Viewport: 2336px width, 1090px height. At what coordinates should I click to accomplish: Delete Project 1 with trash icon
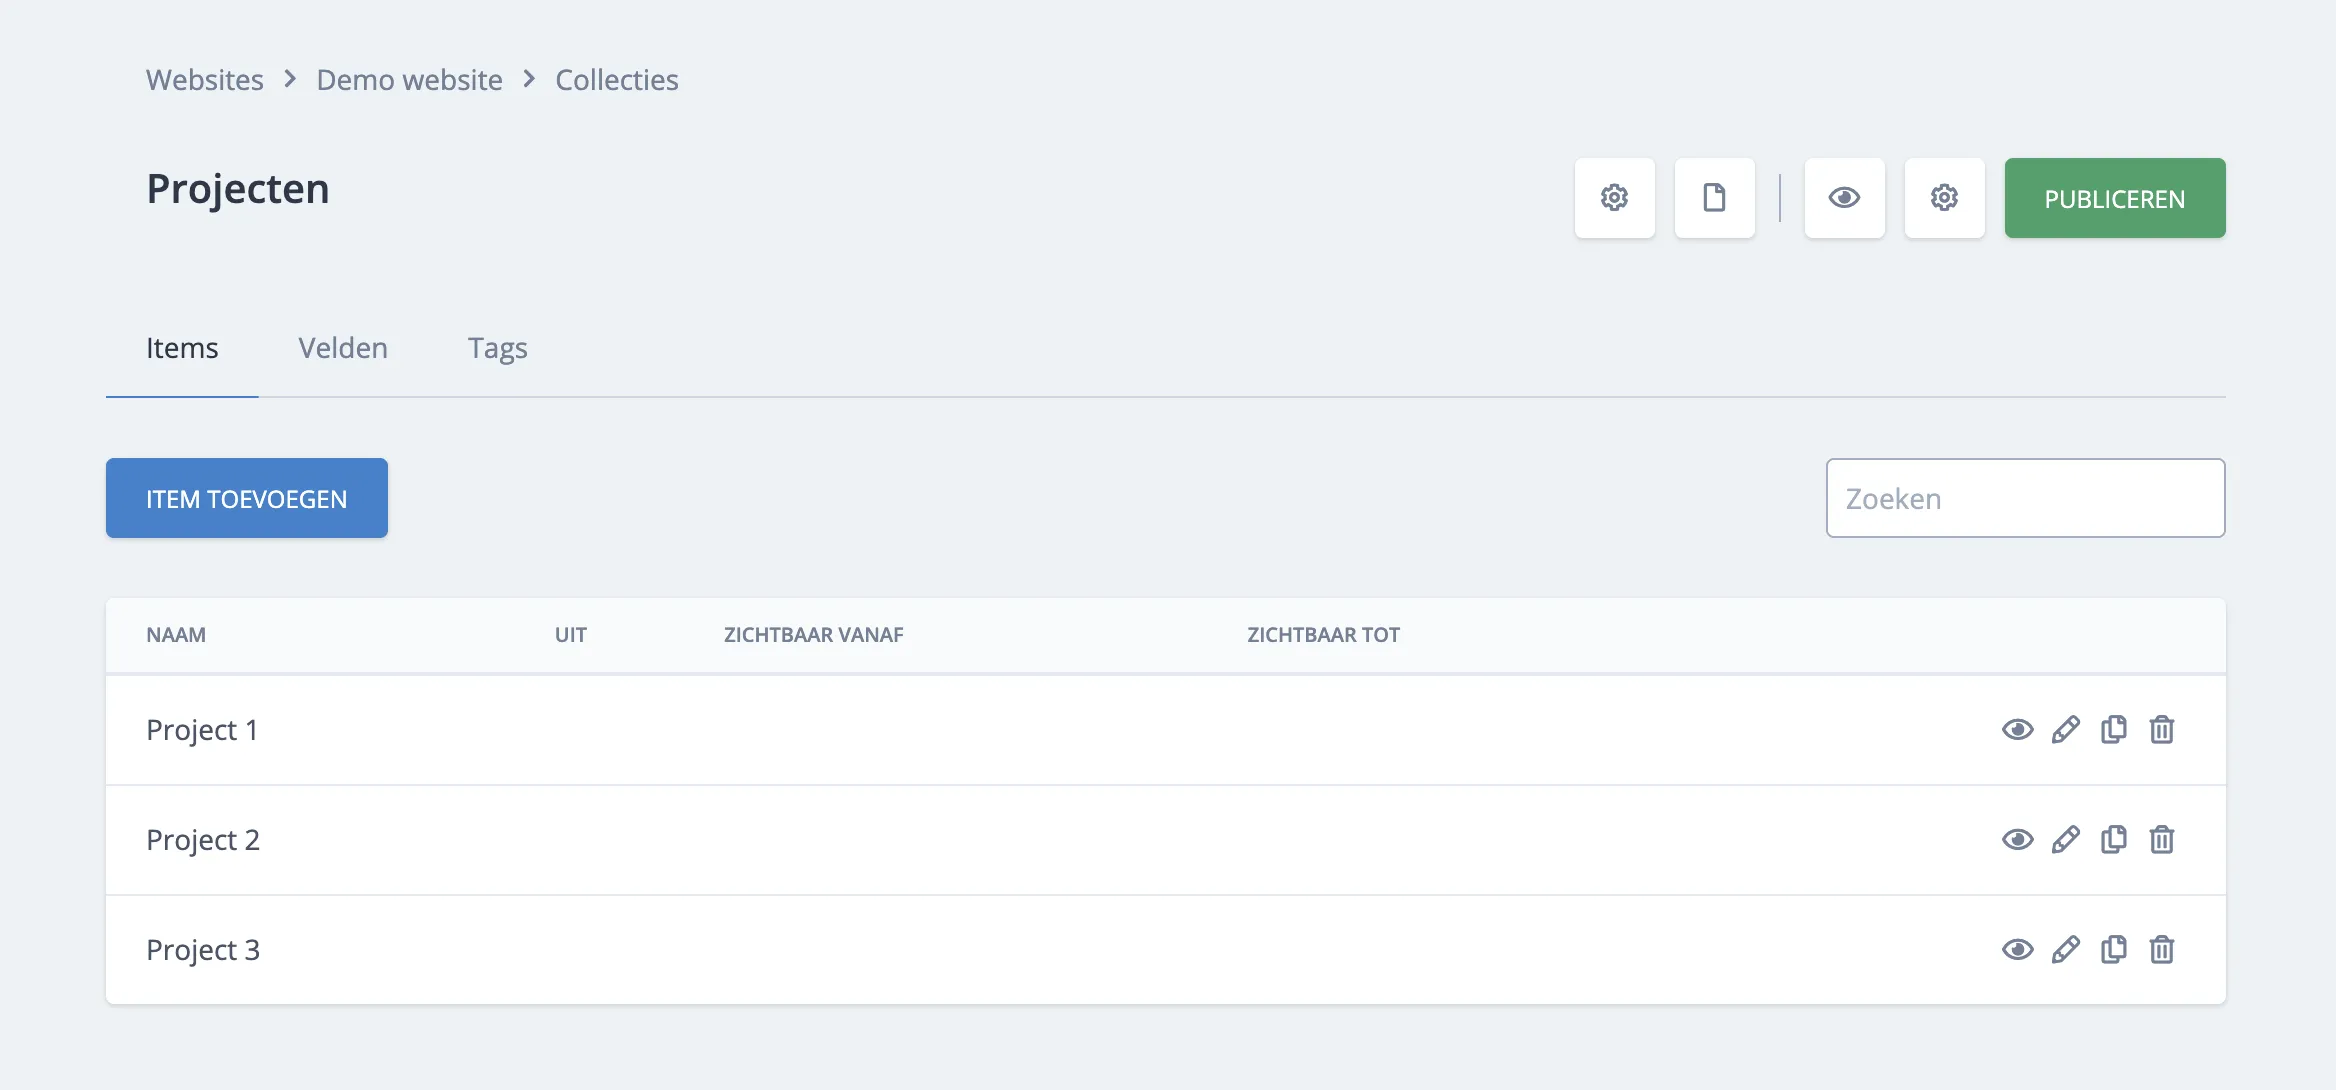click(x=2161, y=730)
